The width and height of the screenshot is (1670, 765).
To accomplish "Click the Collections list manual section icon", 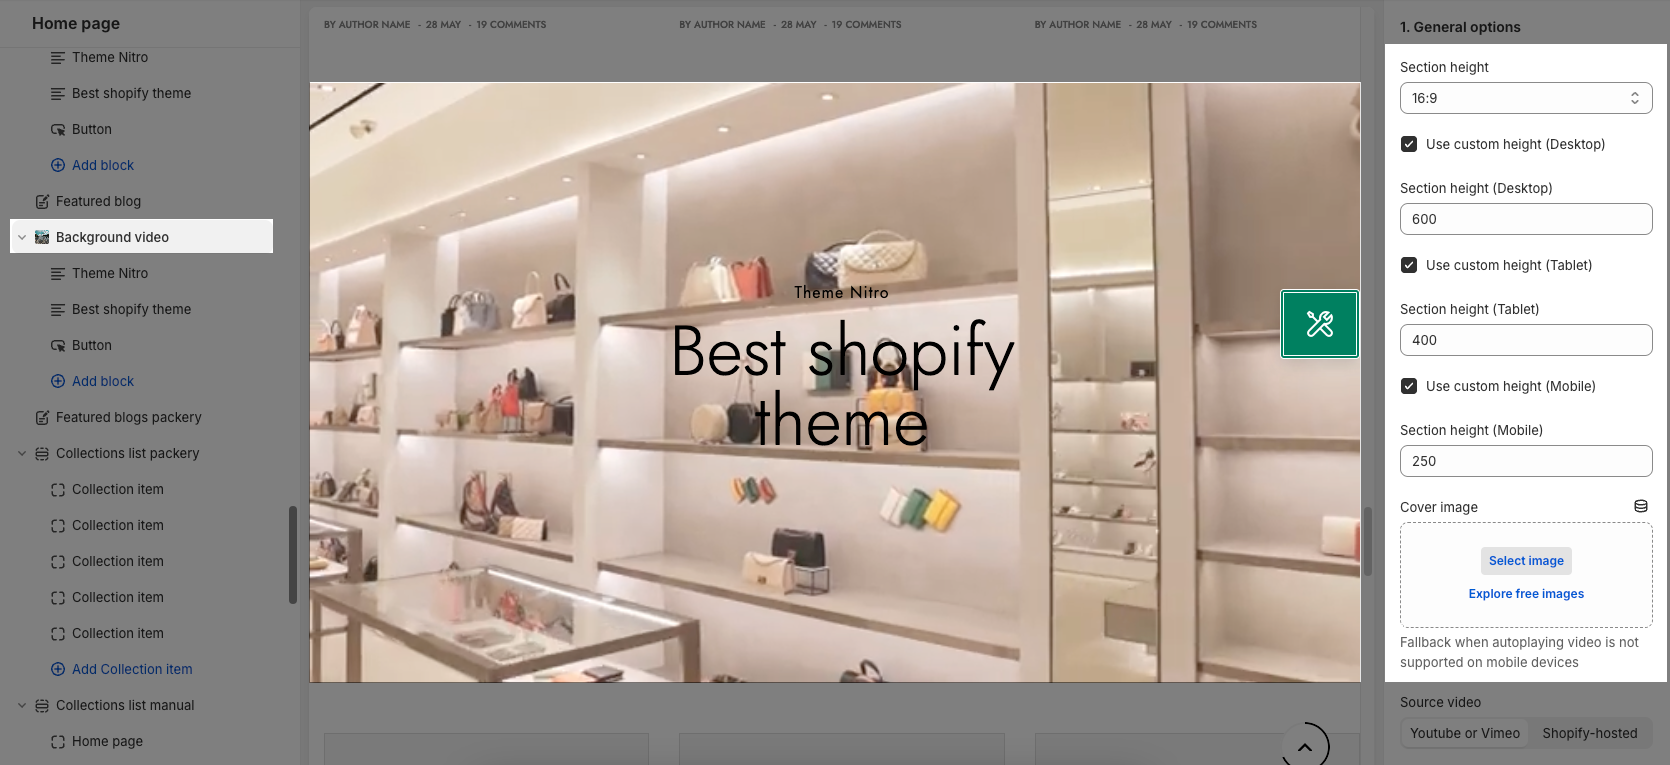I will 42,706.
